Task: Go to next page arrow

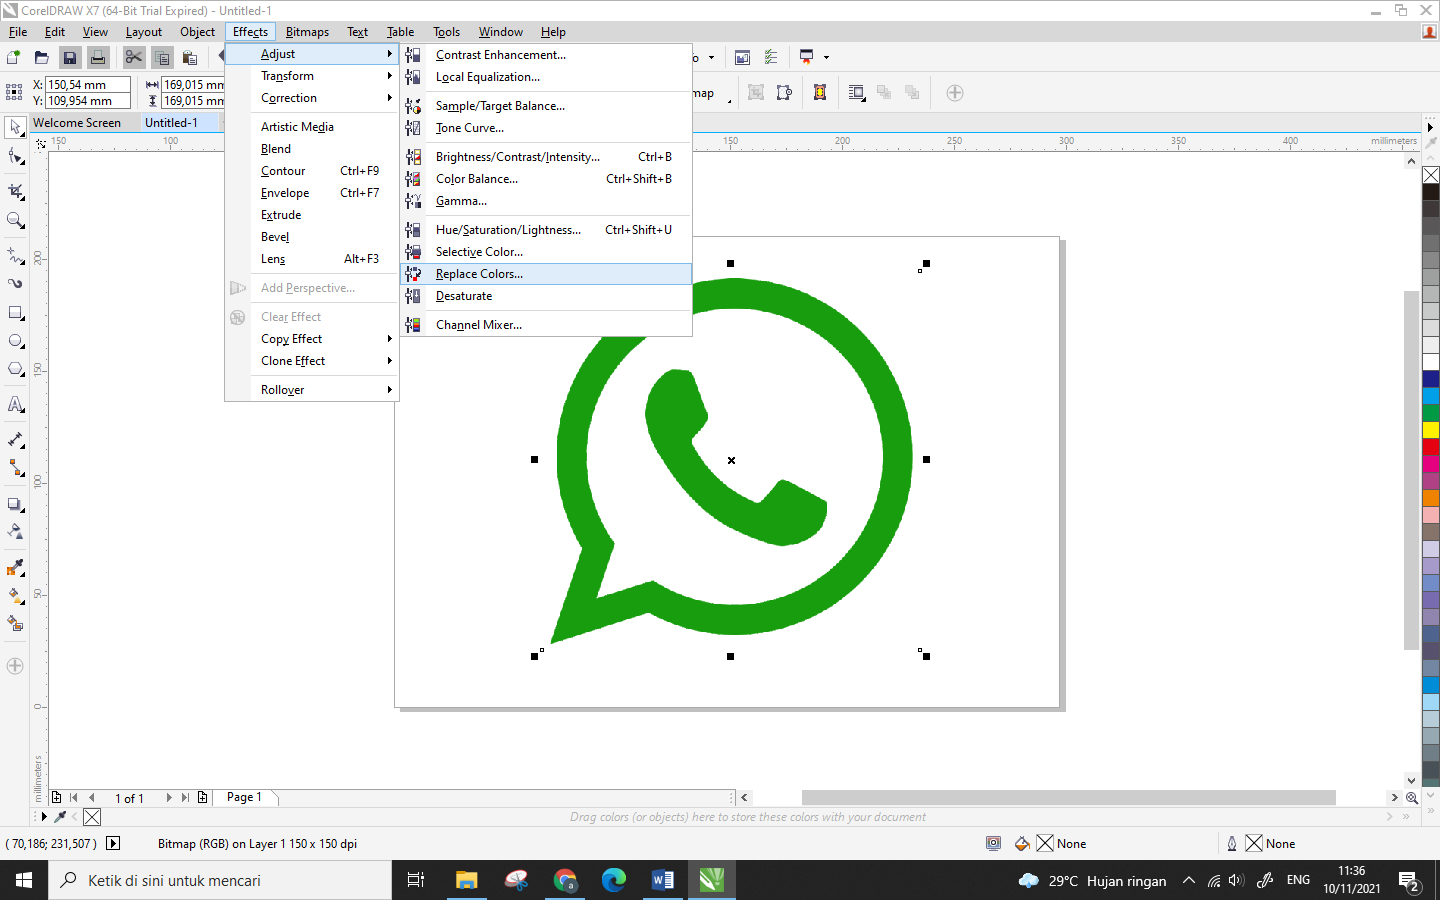Action: click(169, 797)
